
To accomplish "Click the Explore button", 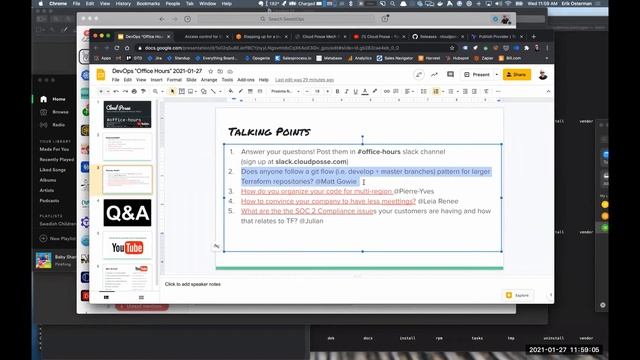I will [x=518, y=295].
